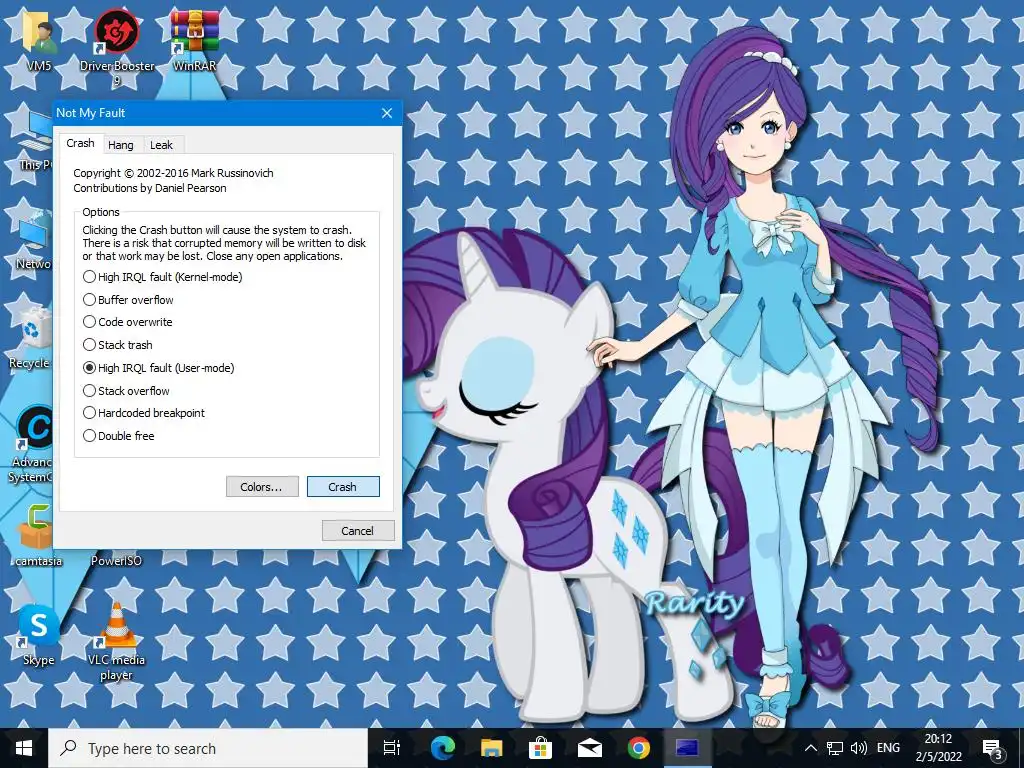
Task: Cancel the Not My Fault dialog
Action: tap(358, 531)
